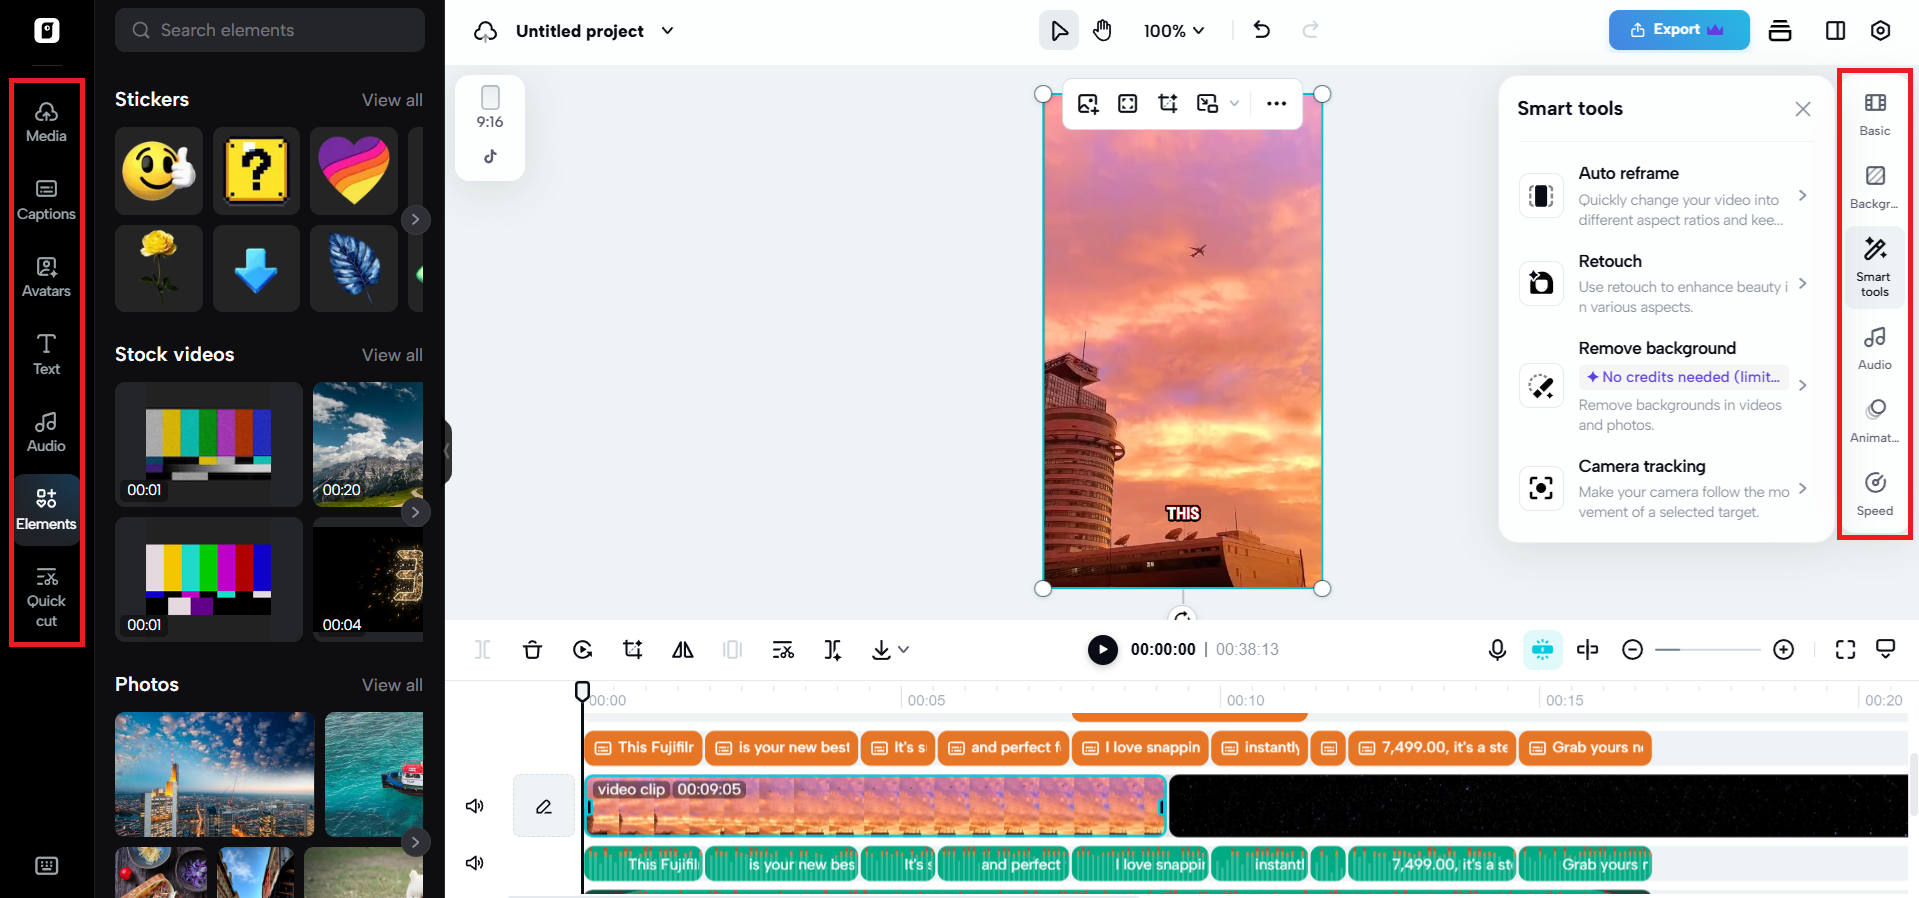Open the 100% zoom dropdown
Viewport: 1919px width, 898px height.
pyautogui.click(x=1174, y=31)
